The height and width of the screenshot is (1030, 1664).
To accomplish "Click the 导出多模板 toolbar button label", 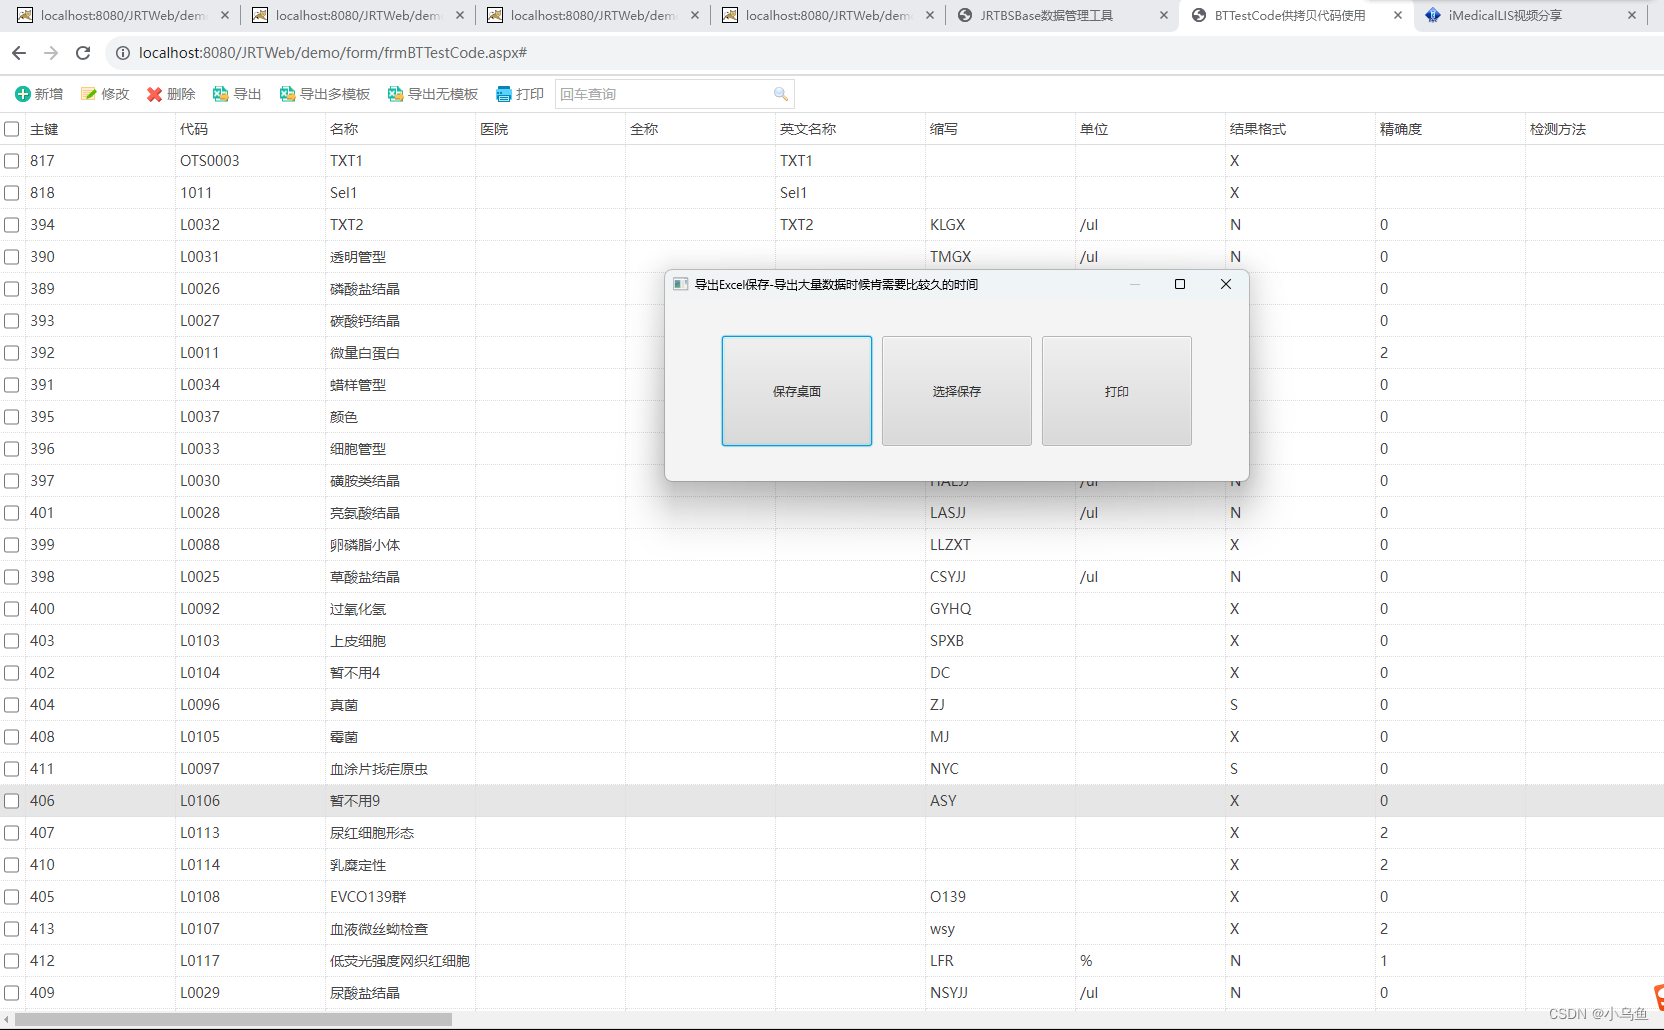I will tap(335, 94).
